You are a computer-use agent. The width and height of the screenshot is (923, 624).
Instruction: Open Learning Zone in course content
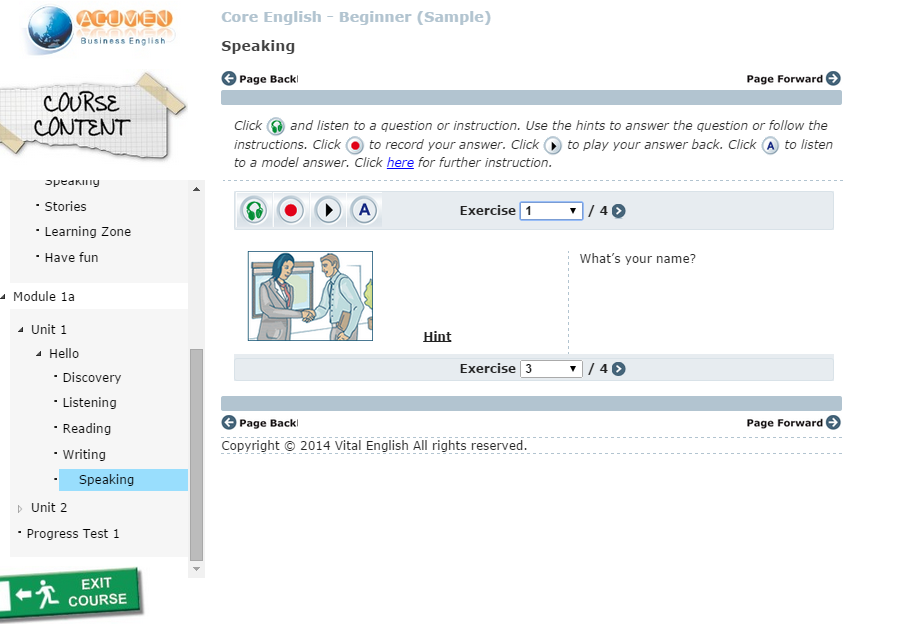pyautogui.click(x=88, y=231)
